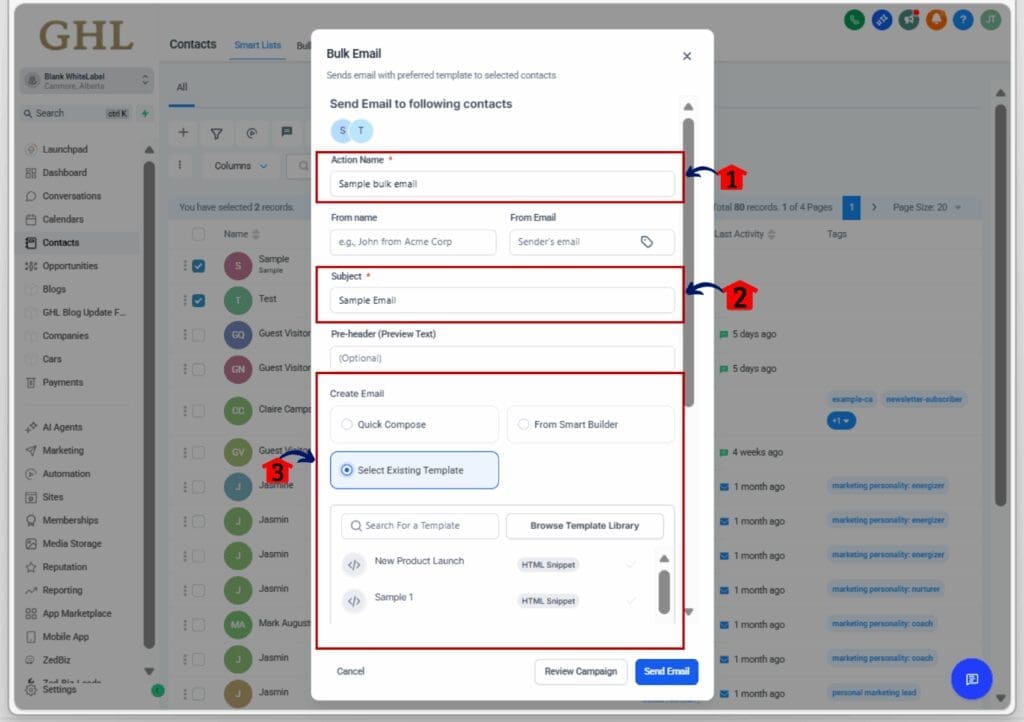Switch to the Smart Lists tab

click(x=257, y=45)
